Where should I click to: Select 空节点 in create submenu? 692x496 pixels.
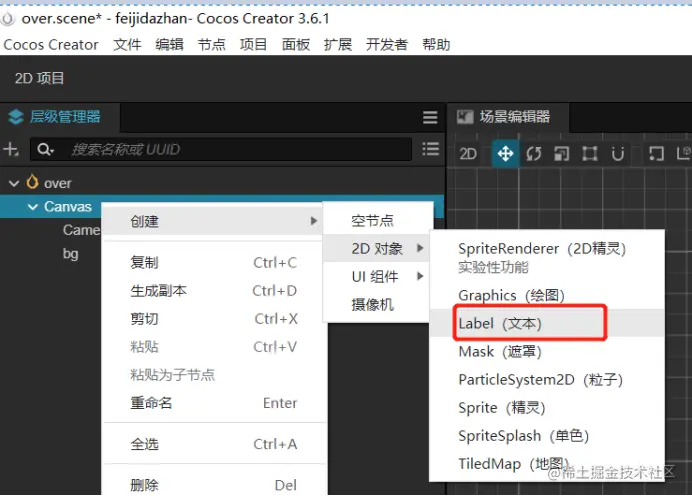click(378, 220)
